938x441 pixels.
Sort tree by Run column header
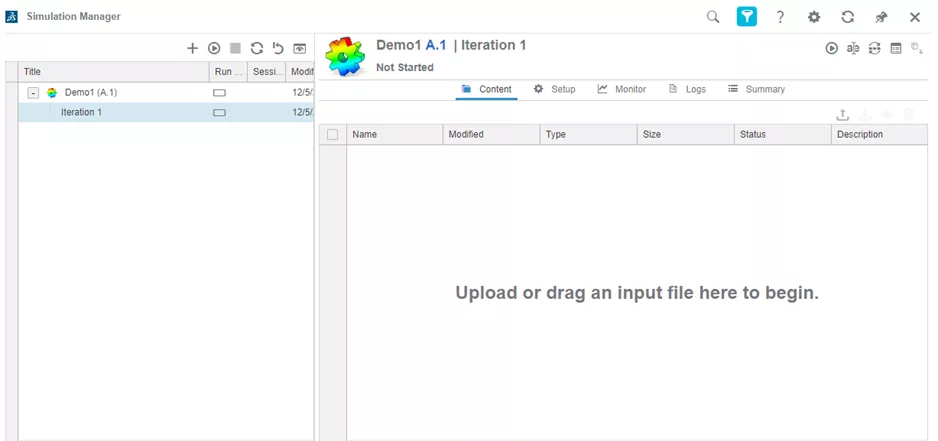click(x=228, y=72)
